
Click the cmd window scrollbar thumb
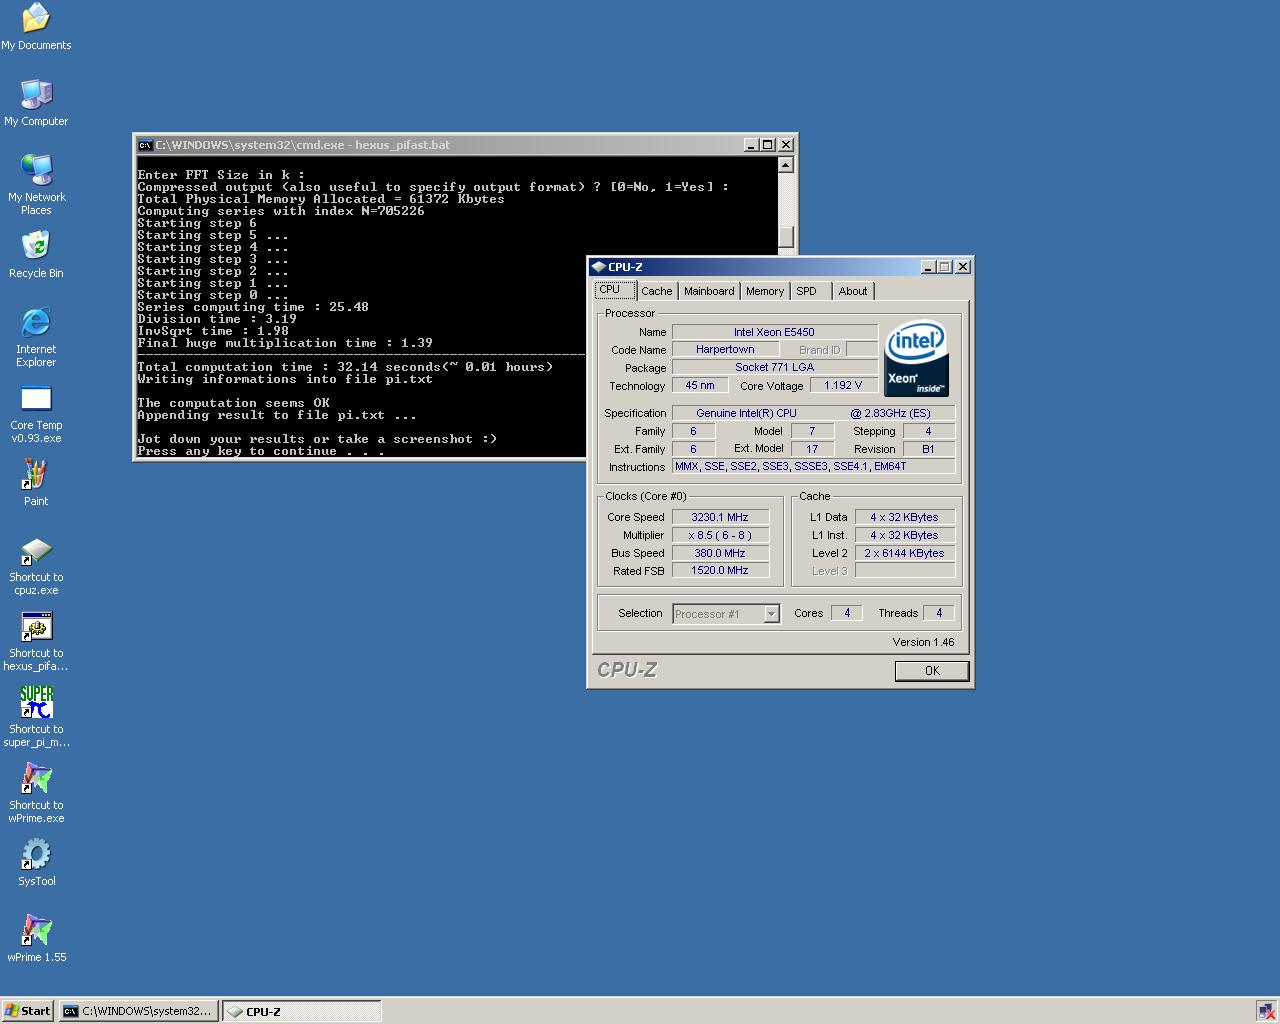coord(786,236)
